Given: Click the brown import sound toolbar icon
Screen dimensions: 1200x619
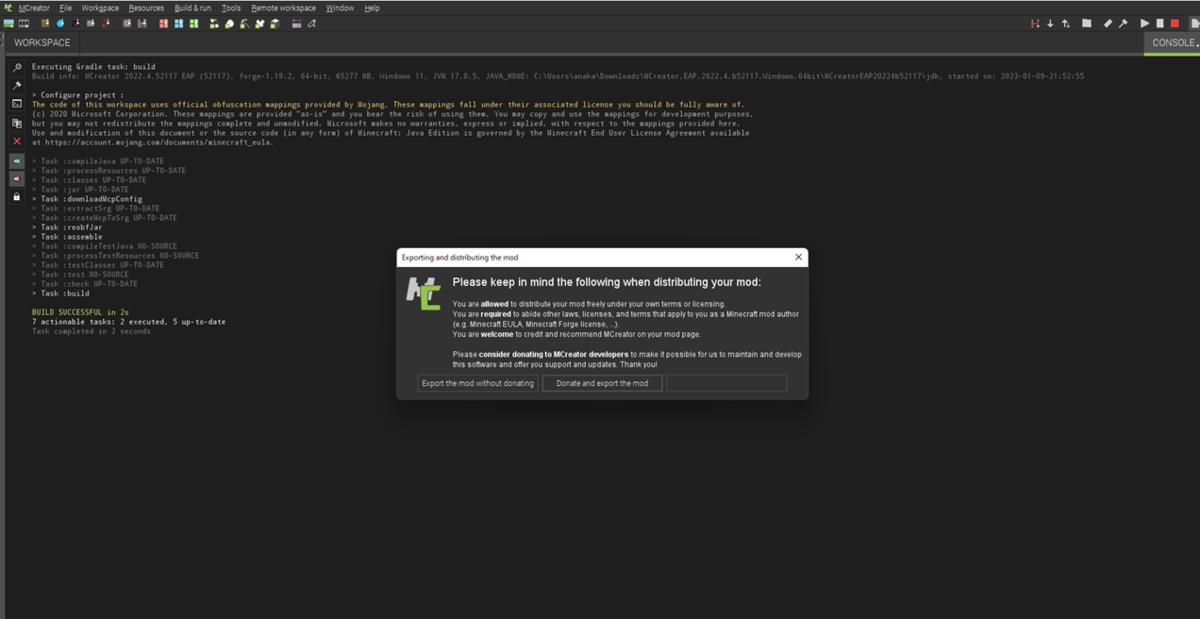Looking at the screenshot, I should pos(128,23).
